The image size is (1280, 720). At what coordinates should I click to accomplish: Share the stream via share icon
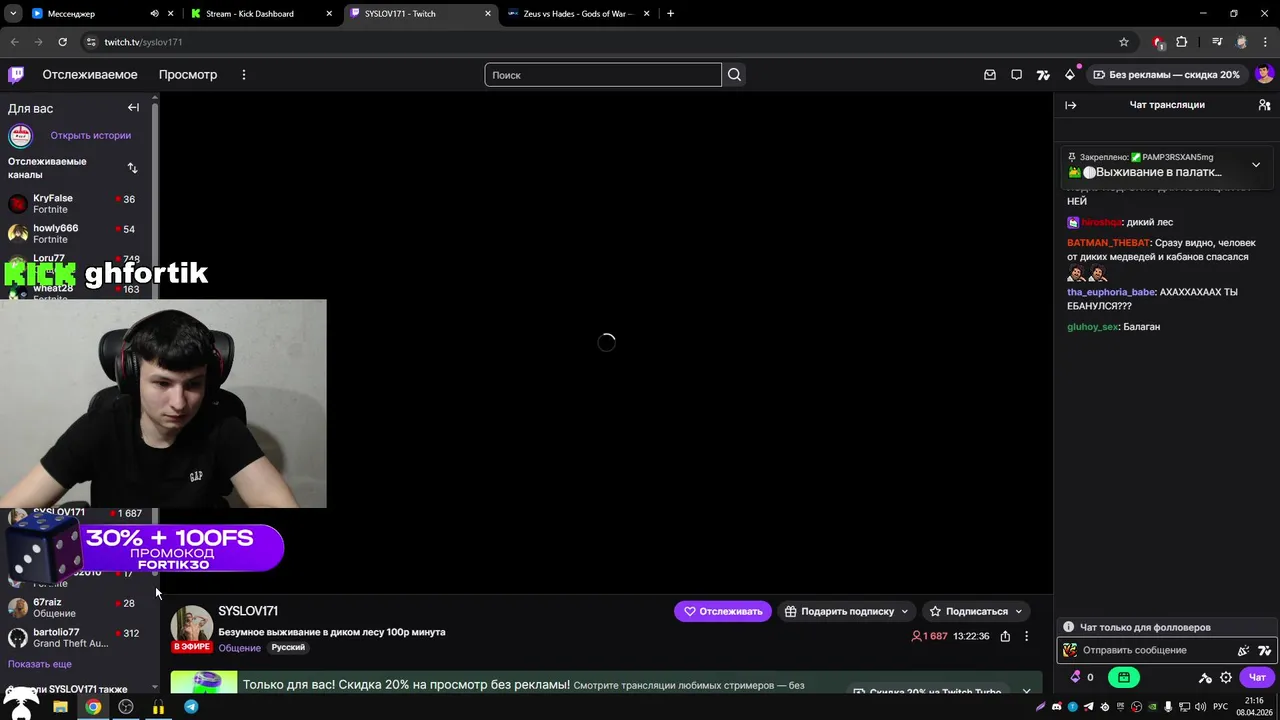[1005, 636]
